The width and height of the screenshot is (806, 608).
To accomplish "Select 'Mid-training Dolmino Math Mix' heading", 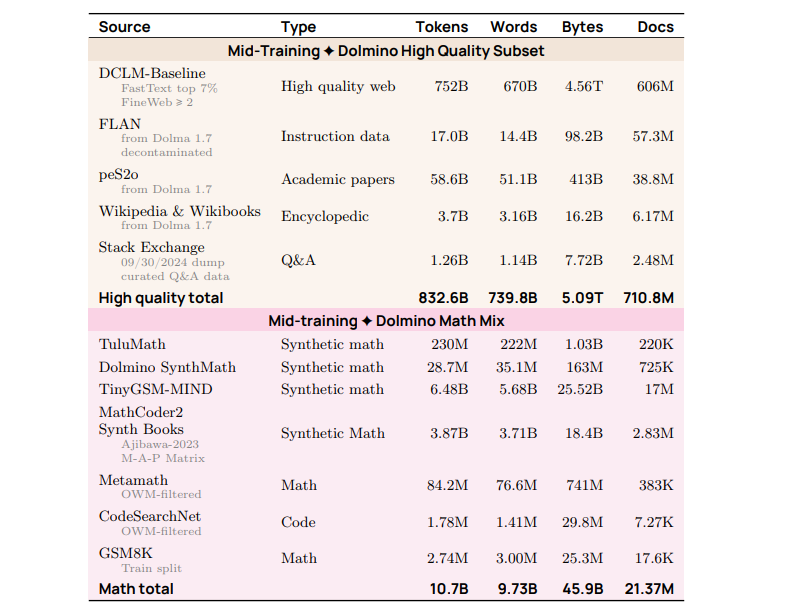I will [386, 321].
